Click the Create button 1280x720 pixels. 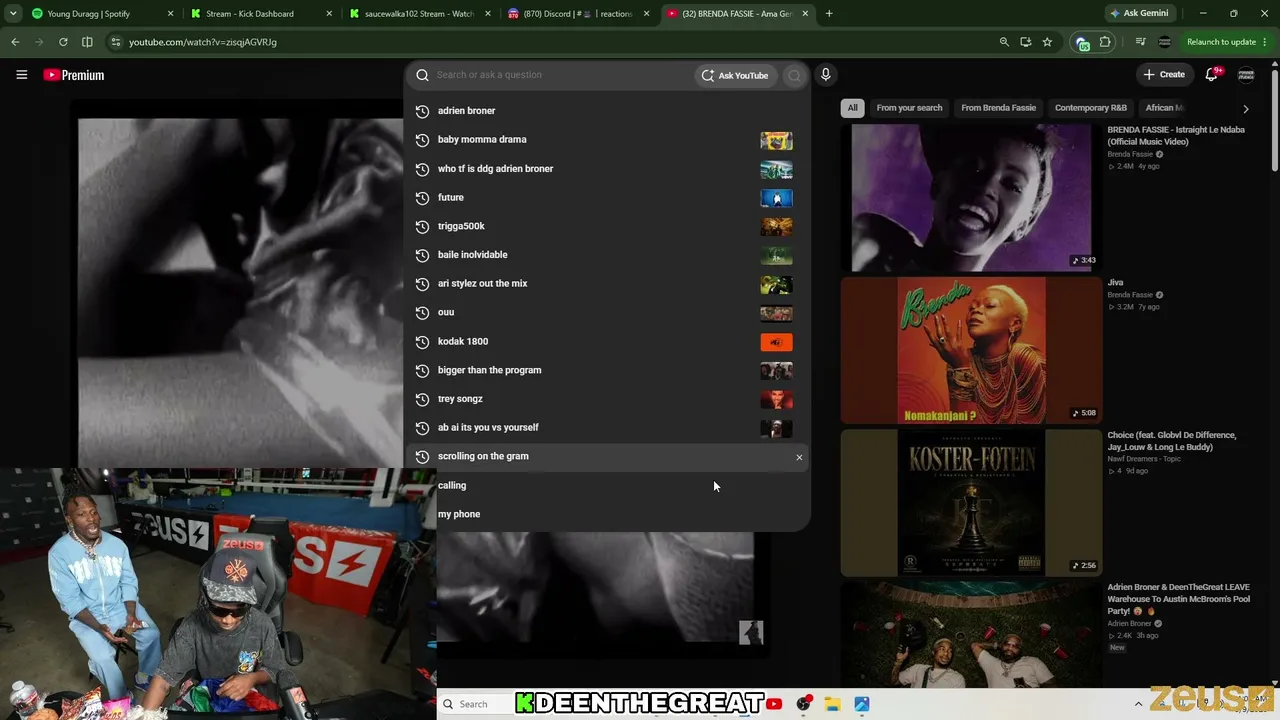1165,75
